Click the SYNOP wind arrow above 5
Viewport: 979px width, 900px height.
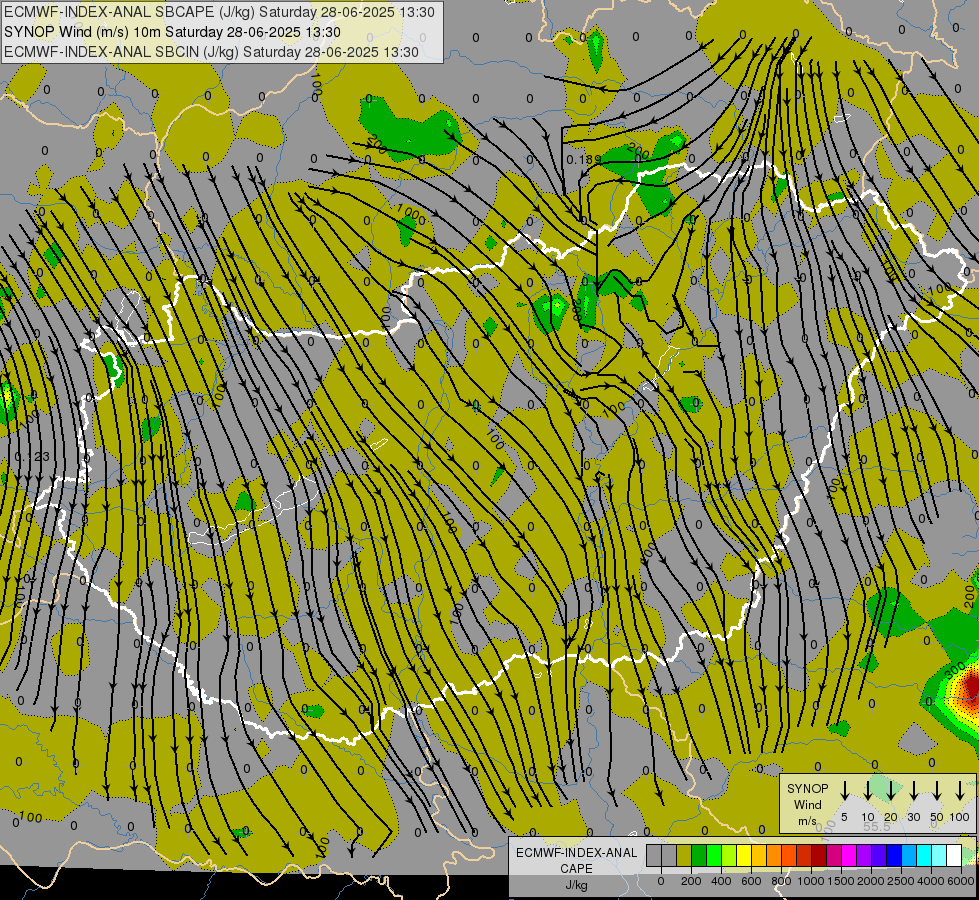[844, 791]
